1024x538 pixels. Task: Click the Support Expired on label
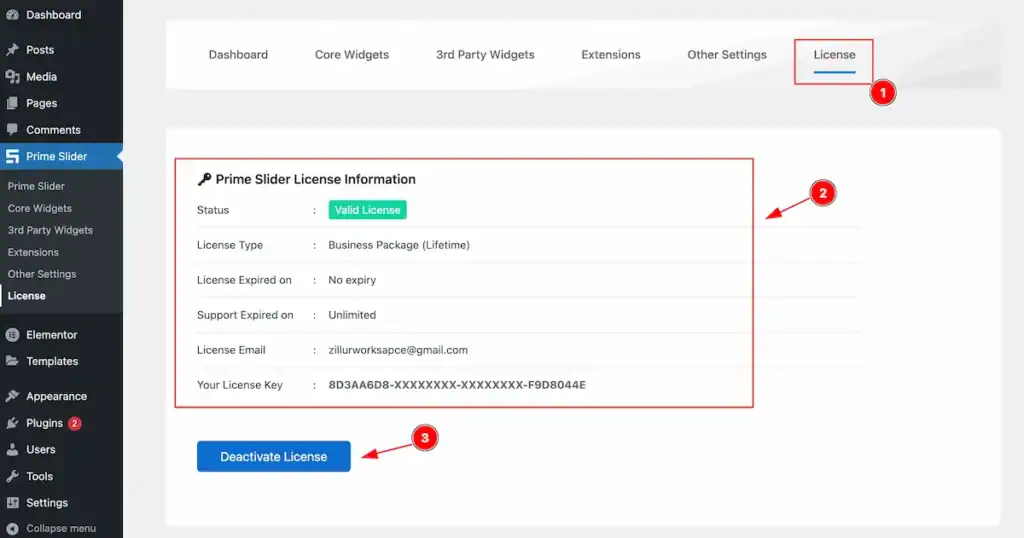(245, 315)
